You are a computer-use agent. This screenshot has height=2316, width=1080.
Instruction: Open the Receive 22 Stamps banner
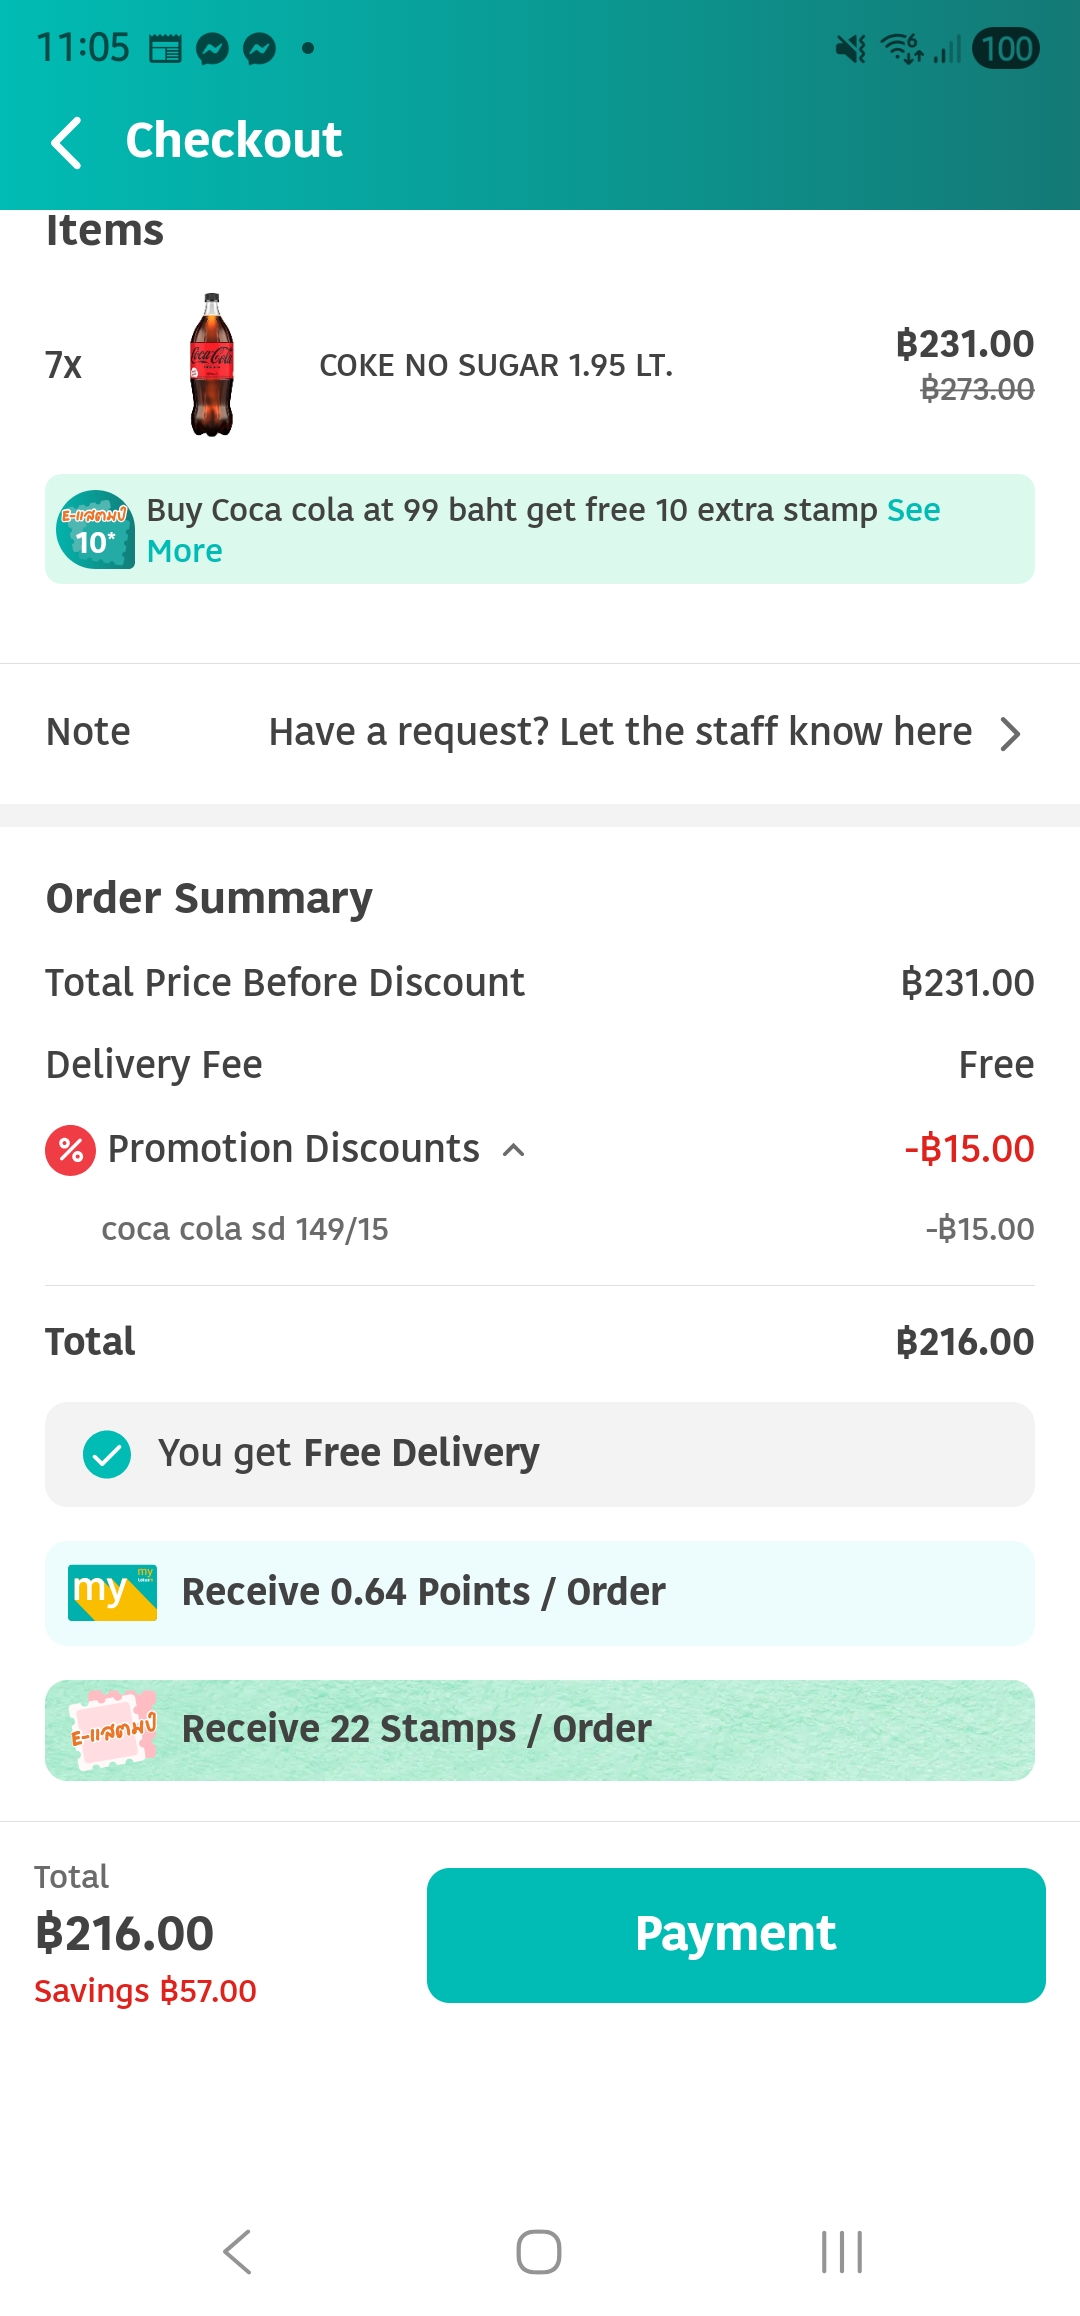[540, 1730]
